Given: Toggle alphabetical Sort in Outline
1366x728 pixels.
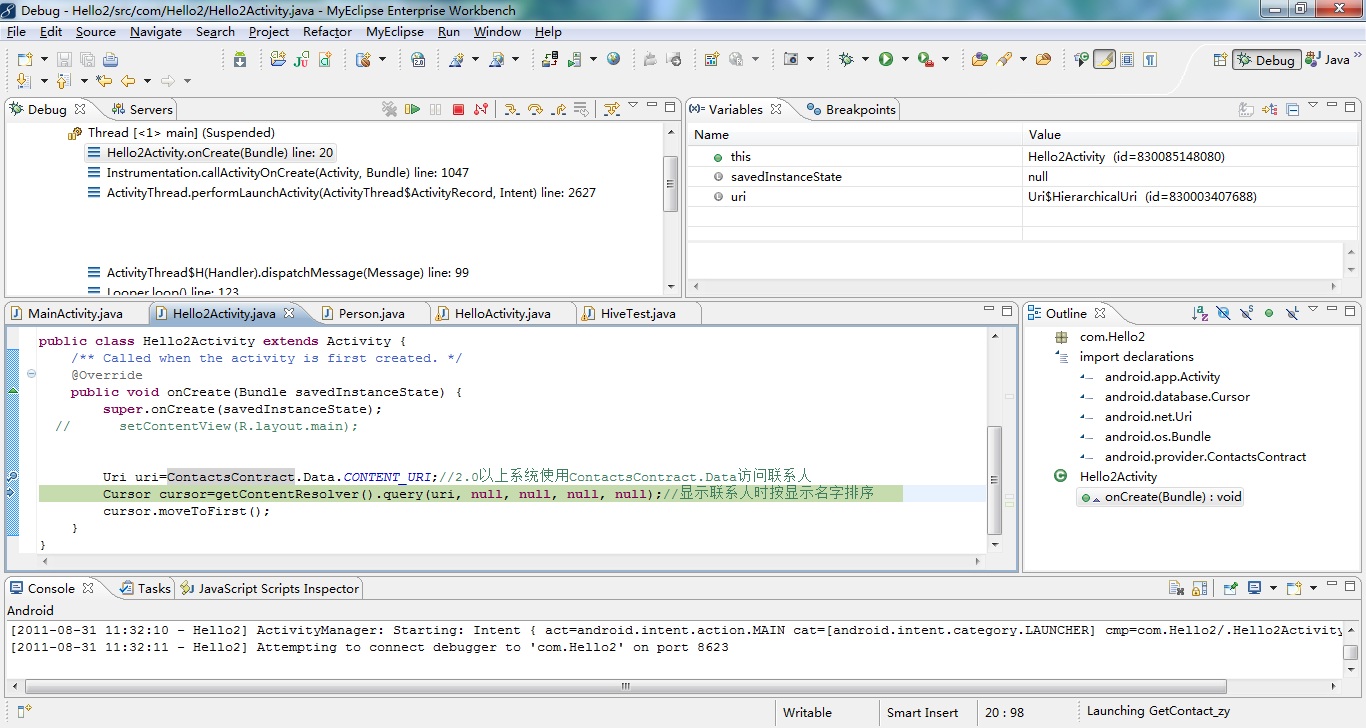Looking at the screenshot, I should tap(1200, 313).
